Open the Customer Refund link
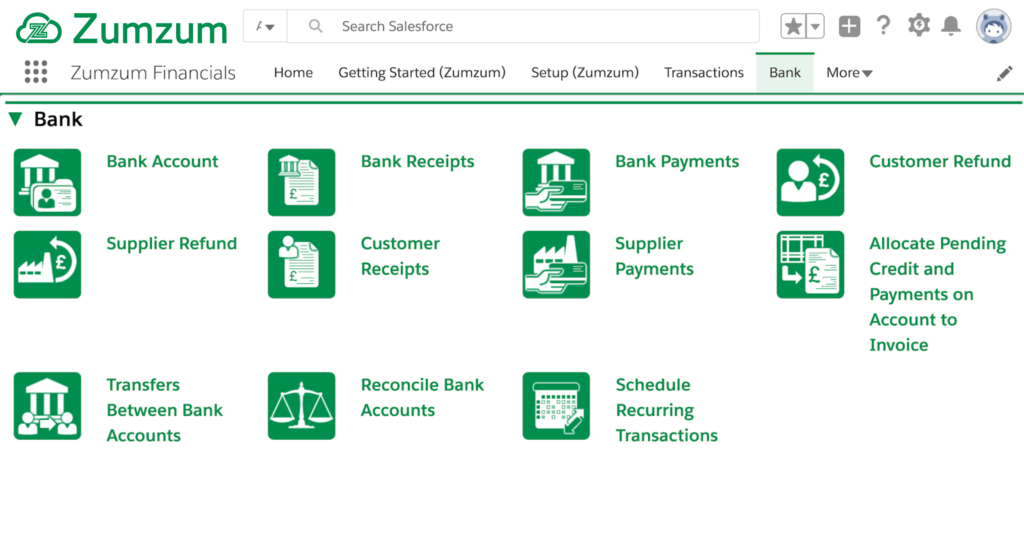Screen dimensions: 1024x538 (x=940, y=161)
